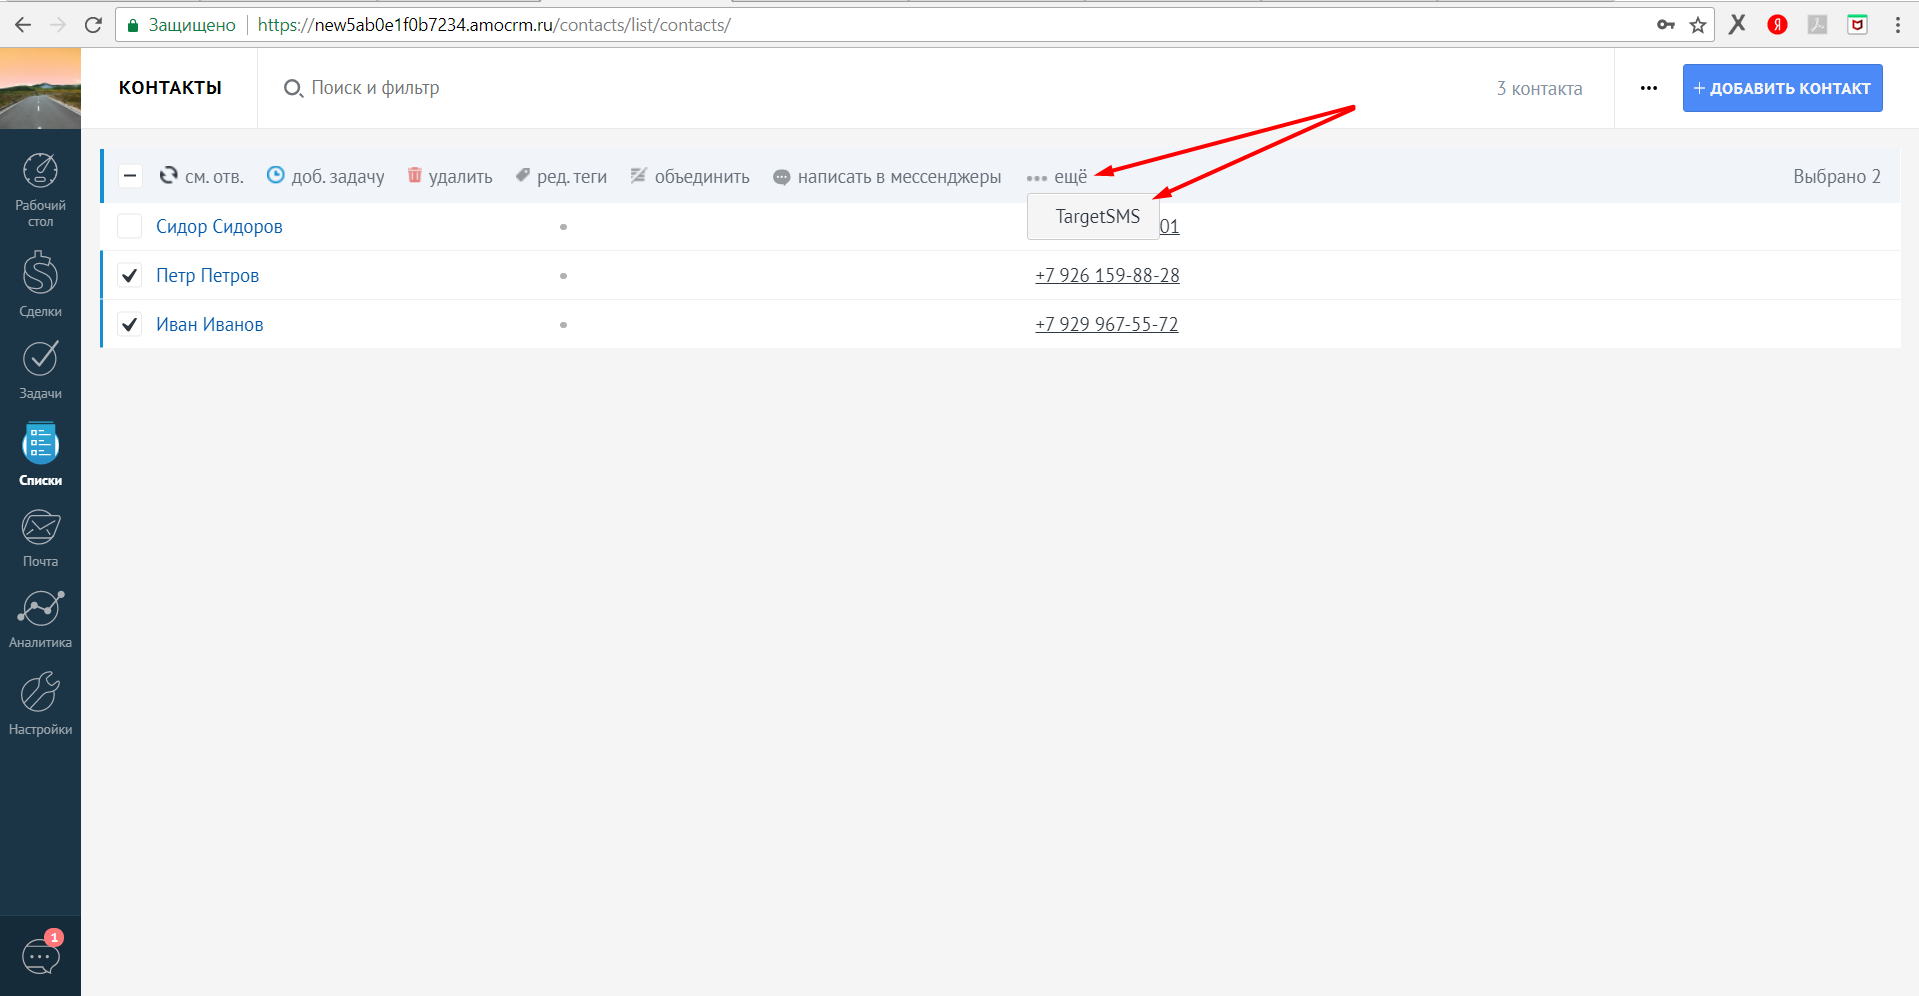
Task: Click phone number +7 929 967-55-72
Action: pos(1107,324)
